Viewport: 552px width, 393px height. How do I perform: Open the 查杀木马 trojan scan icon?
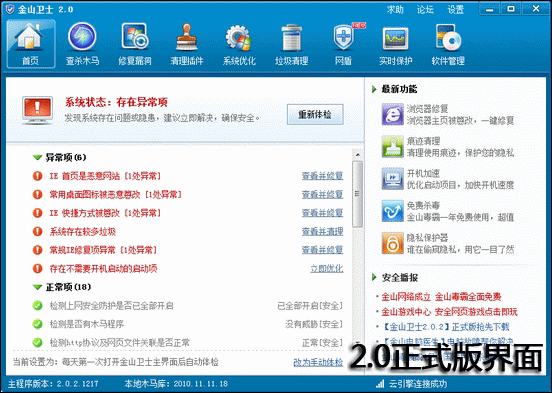pyautogui.click(x=82, y=37)
